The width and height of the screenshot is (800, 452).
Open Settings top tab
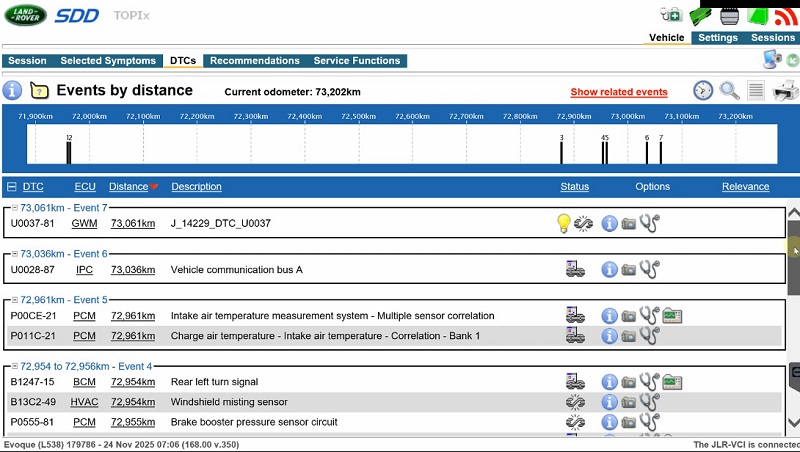pyautogui.click(x=718, y=38)
